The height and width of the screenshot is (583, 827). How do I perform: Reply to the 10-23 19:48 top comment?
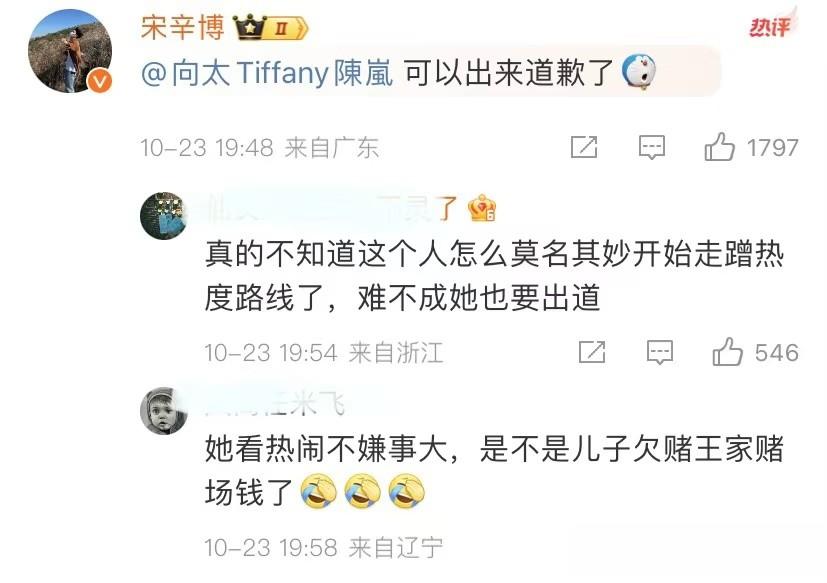[x=652, y=147]
